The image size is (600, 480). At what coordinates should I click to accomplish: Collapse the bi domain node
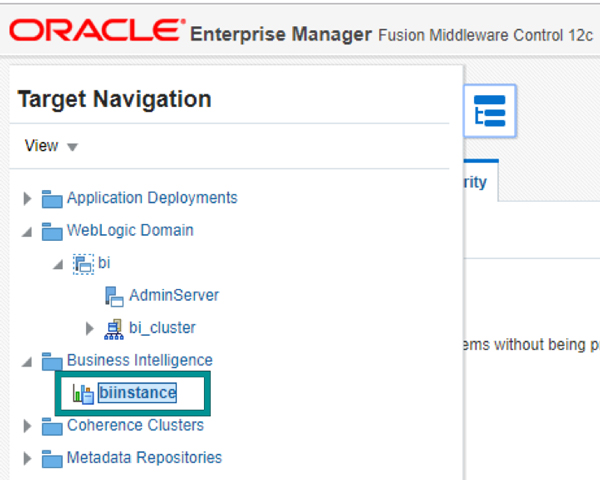[58, 264]
